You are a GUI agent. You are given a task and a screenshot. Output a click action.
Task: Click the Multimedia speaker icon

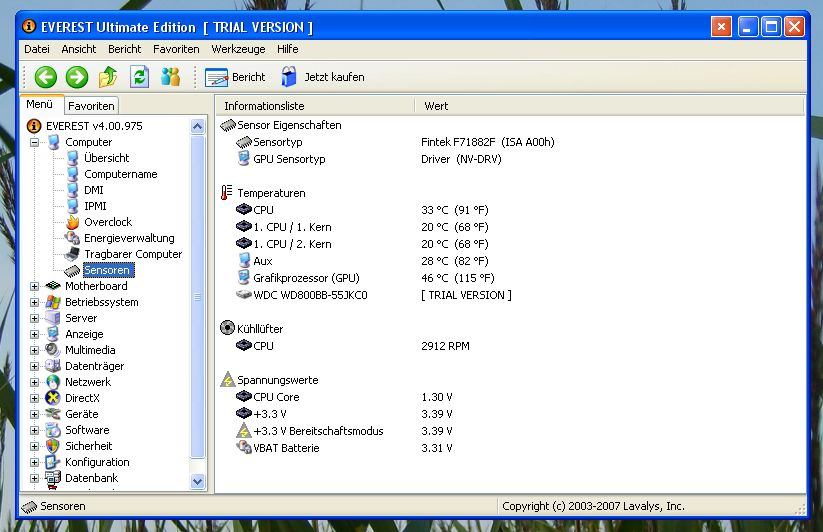(53, 350)
